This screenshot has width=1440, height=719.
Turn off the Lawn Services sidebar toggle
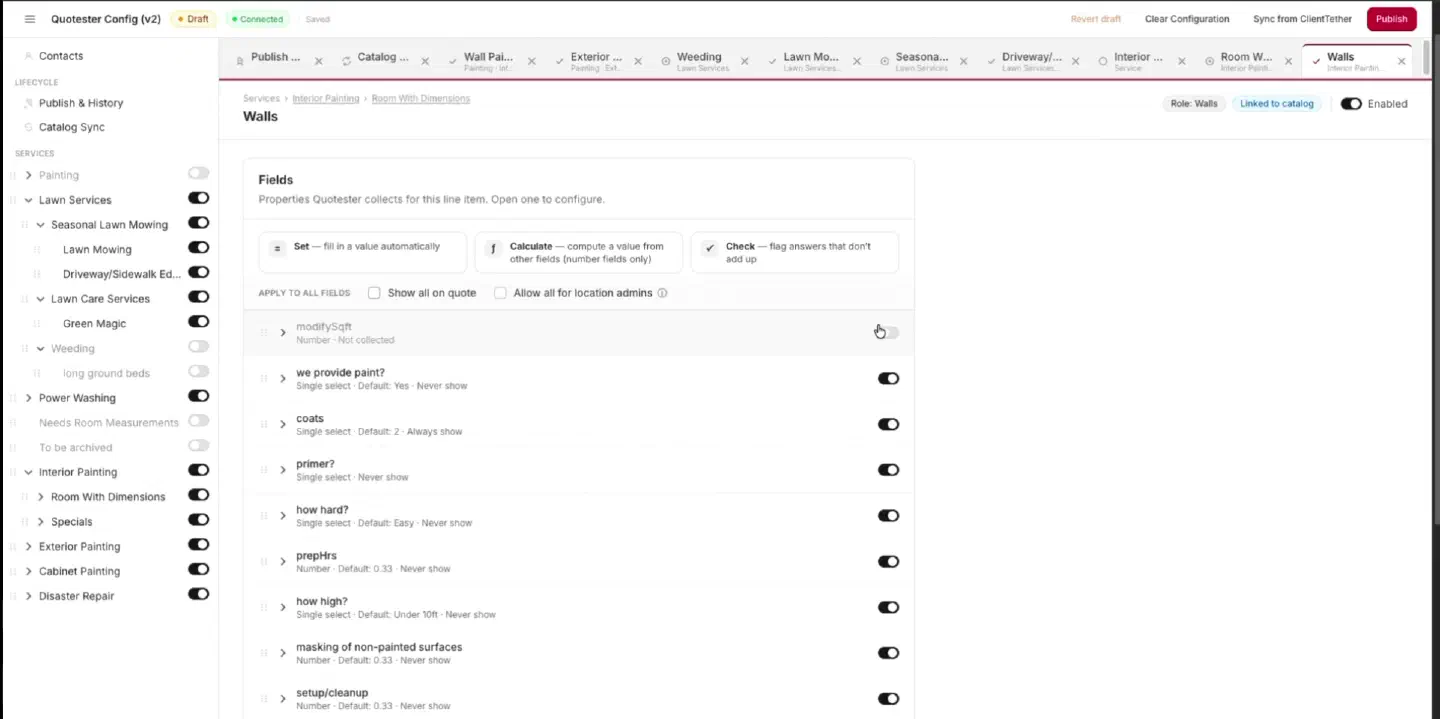198,199
